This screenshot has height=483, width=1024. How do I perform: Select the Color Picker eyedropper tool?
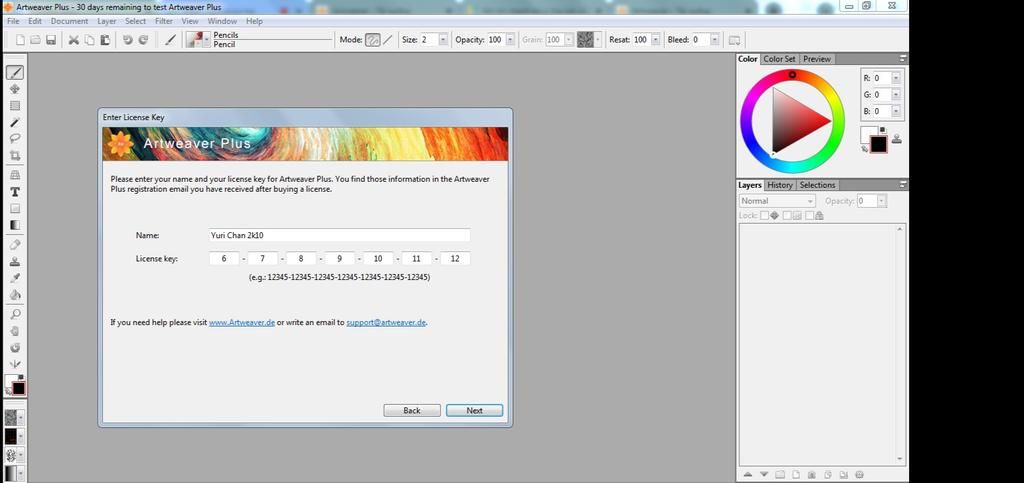(14, 278)
